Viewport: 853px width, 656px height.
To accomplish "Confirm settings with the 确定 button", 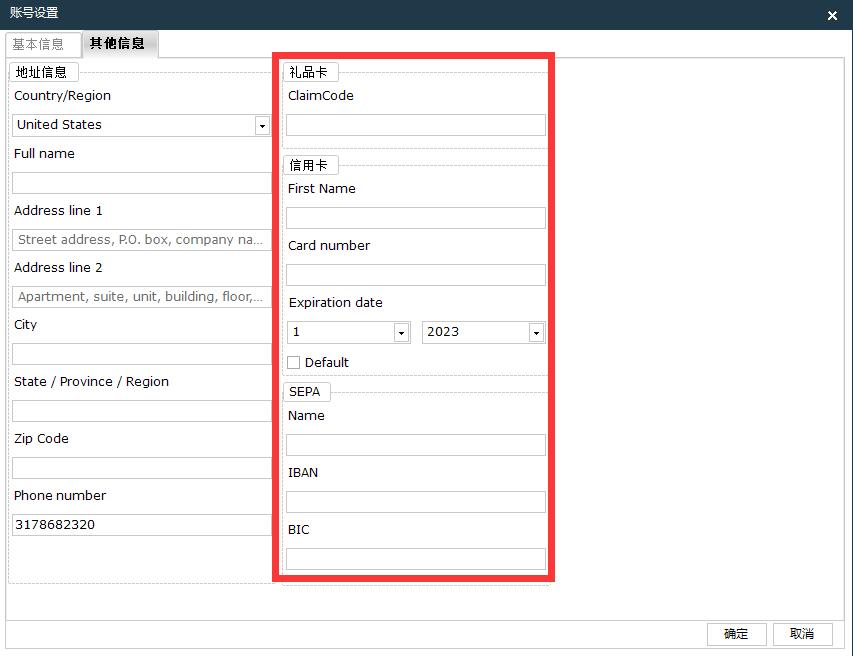I will [x=736, y=634].
